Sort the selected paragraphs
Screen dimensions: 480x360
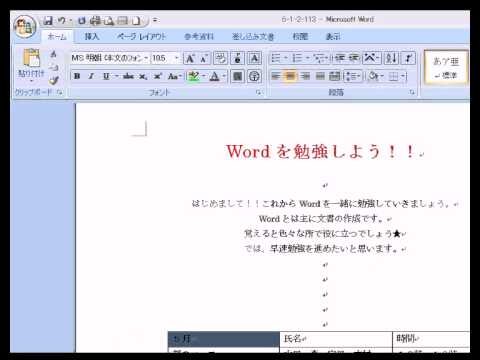coord(391,58)
